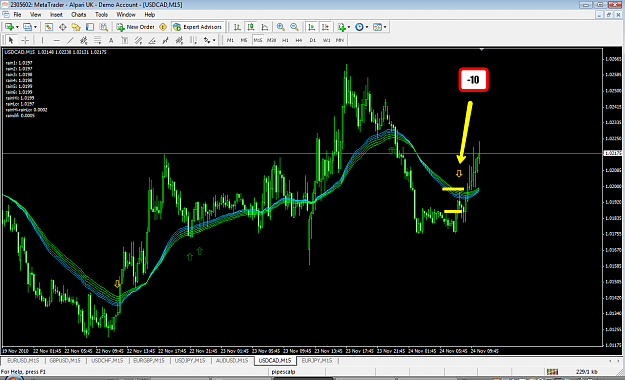Expand the New Chart dropdown arrow
Image resolution: width=625 pixels, height=380 pixels.
[x=17, y=27]
